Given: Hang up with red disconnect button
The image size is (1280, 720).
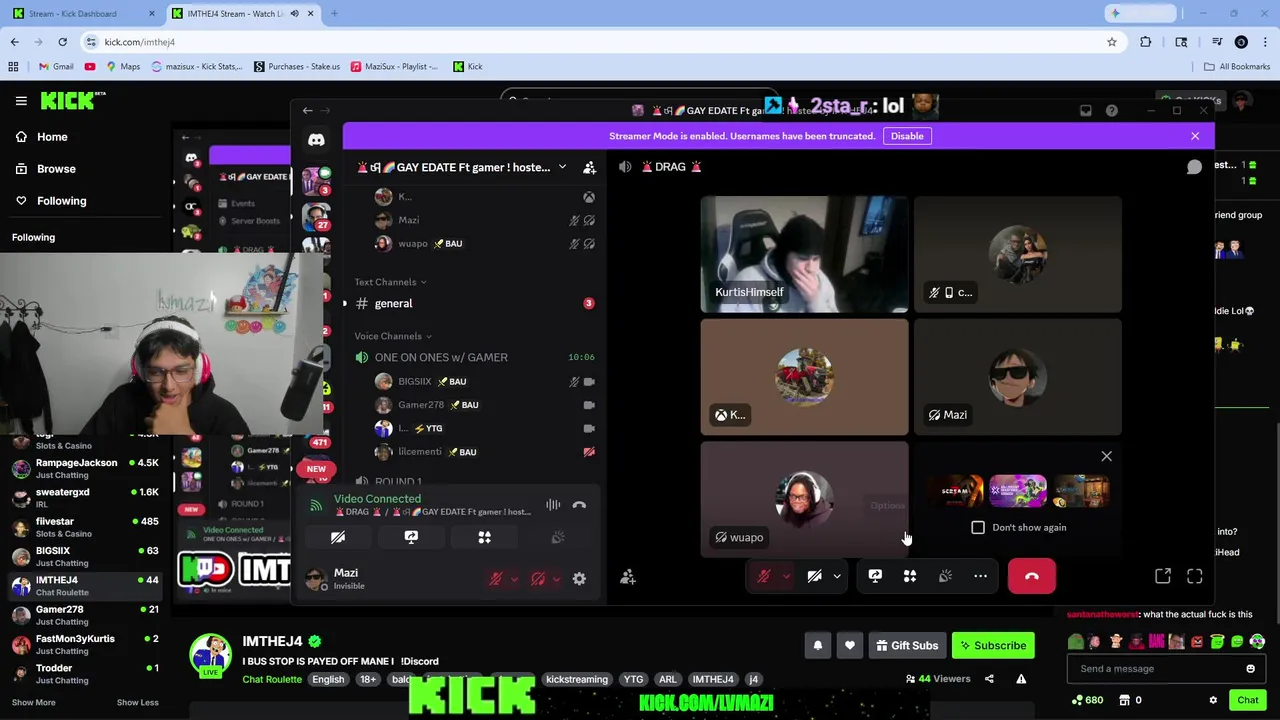Looking at the screenshot, I should pos(1032,576).
